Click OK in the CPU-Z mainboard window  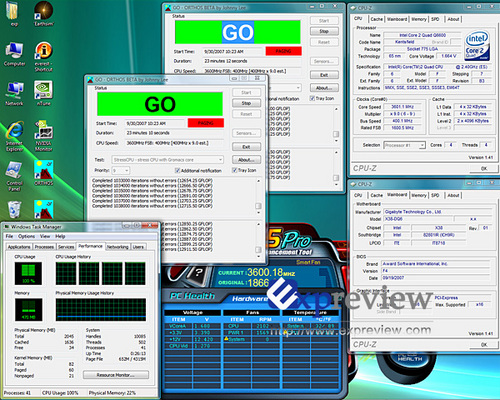[484, 344]
